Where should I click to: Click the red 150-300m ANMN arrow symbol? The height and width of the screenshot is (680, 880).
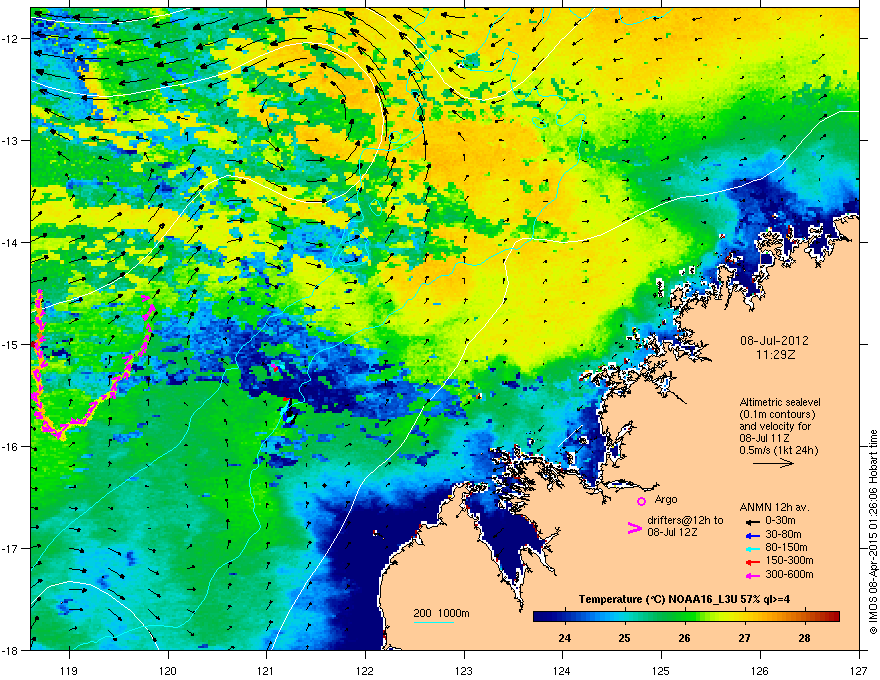[752, 562]
